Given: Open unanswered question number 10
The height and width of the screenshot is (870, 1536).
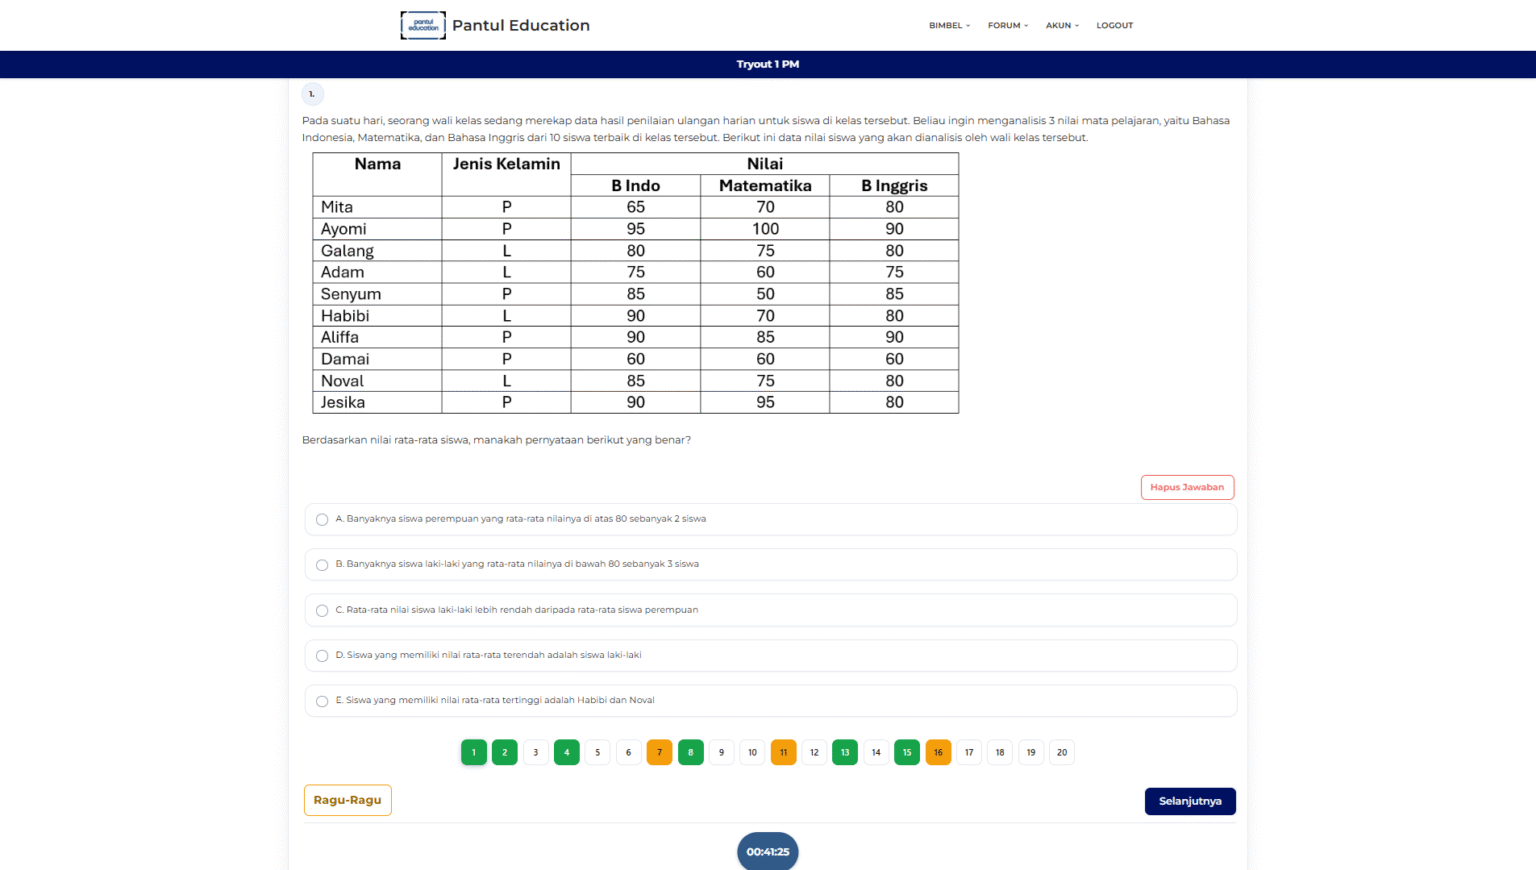Looking at the screenshot, I should (x=752, y=752).
